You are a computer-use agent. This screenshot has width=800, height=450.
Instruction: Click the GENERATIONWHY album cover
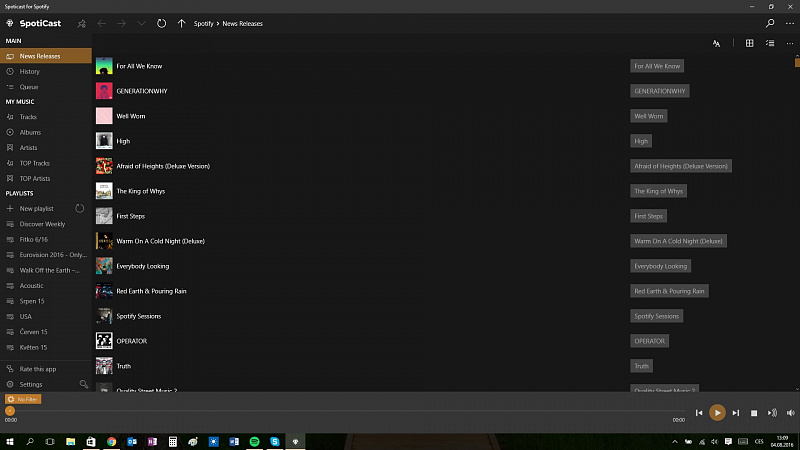click(104, 91)
